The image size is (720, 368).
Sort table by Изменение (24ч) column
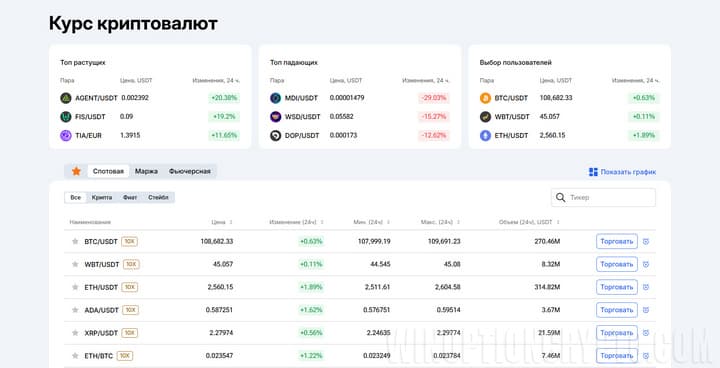297,222
